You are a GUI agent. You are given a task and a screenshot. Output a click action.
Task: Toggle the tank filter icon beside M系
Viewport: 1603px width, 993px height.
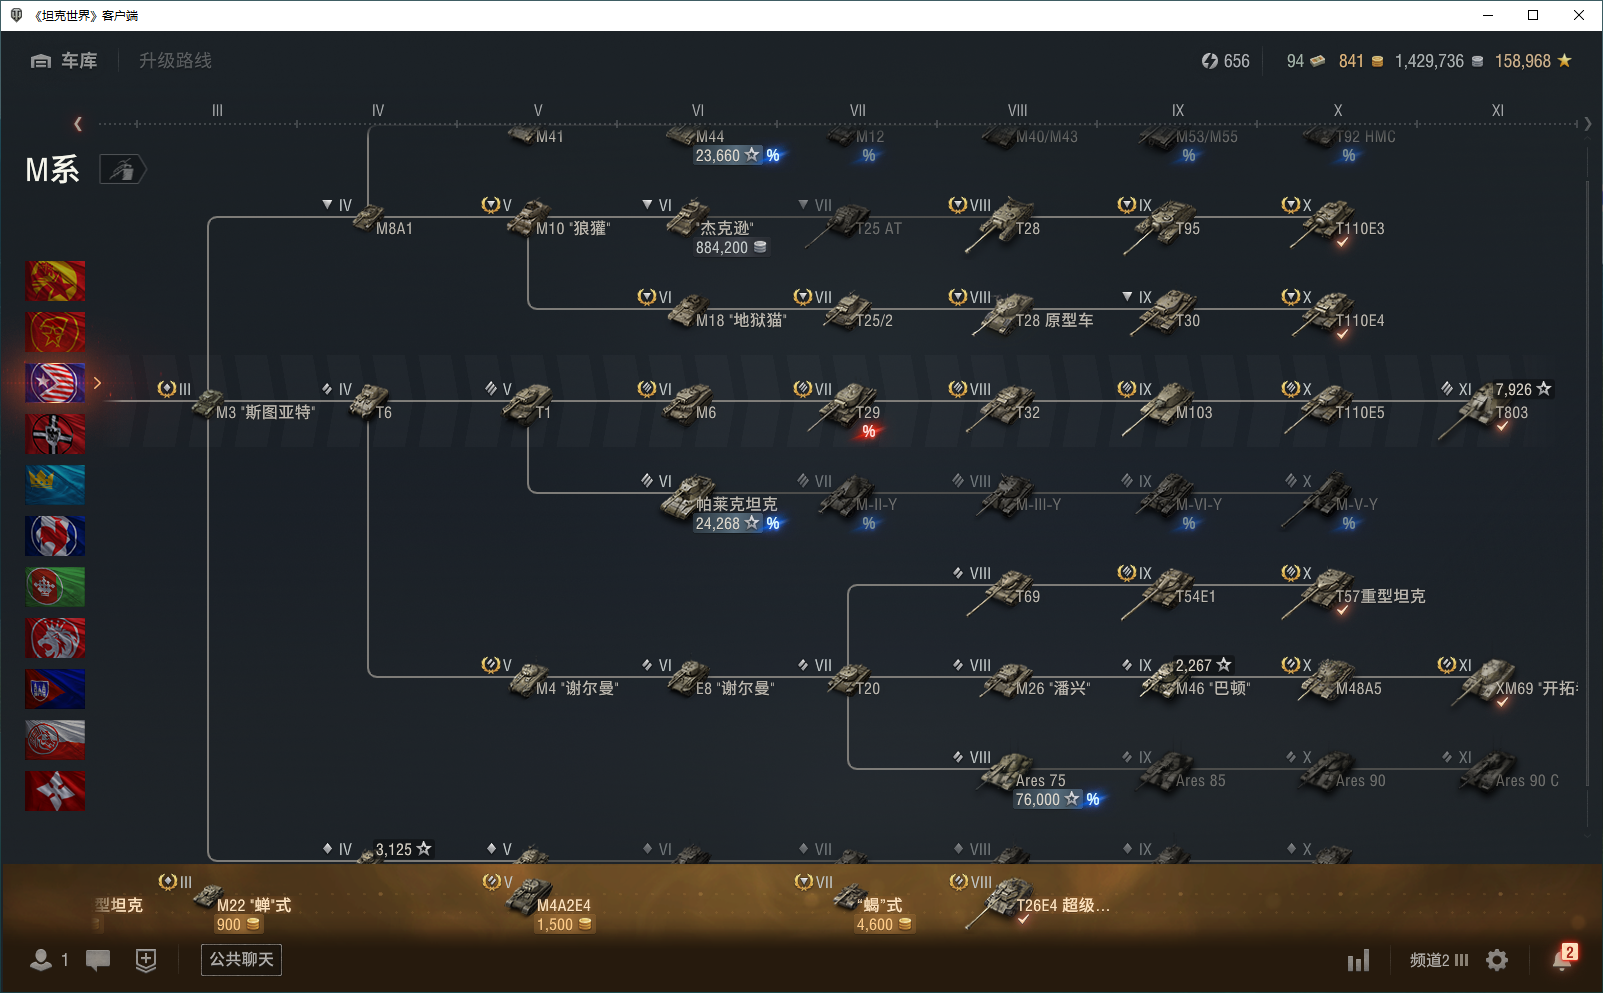click(122, 170)
